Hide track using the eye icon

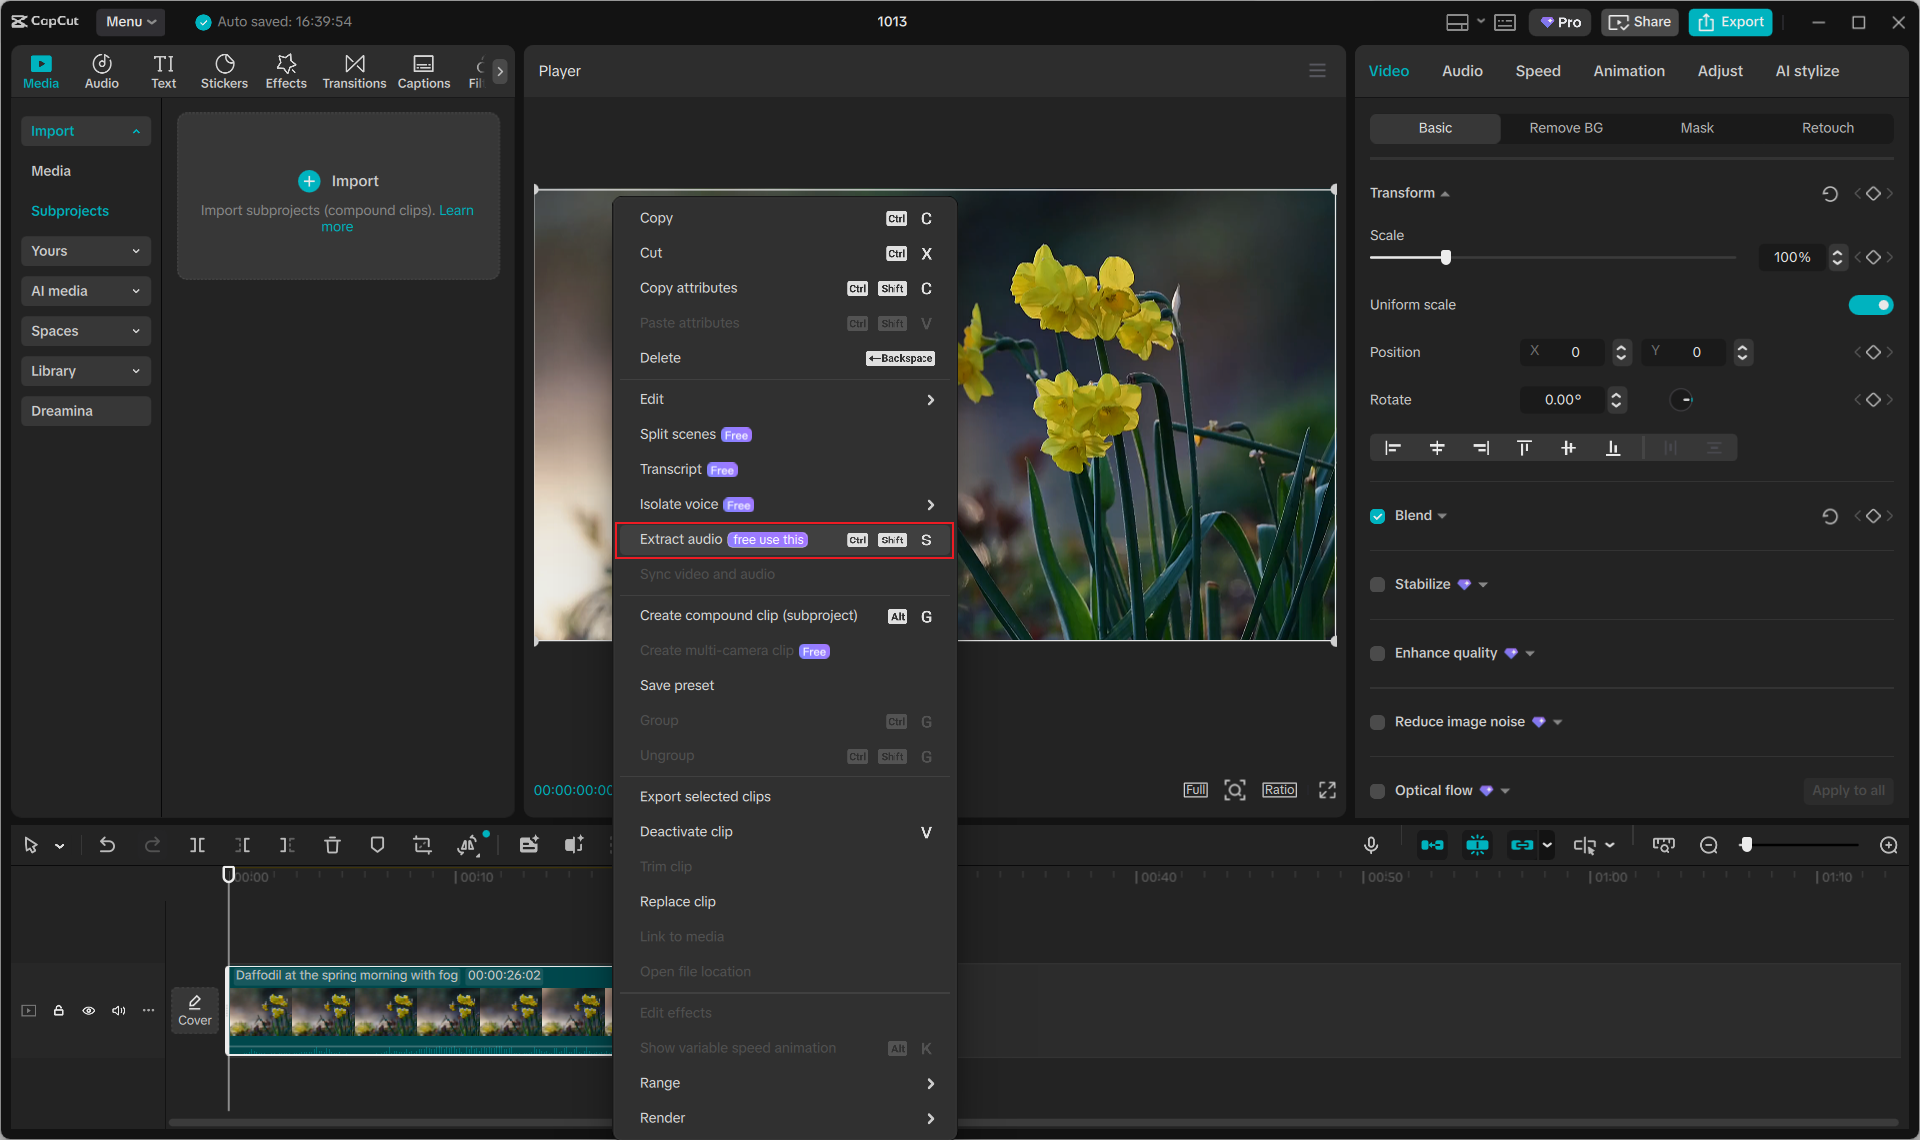point(89,1010)
